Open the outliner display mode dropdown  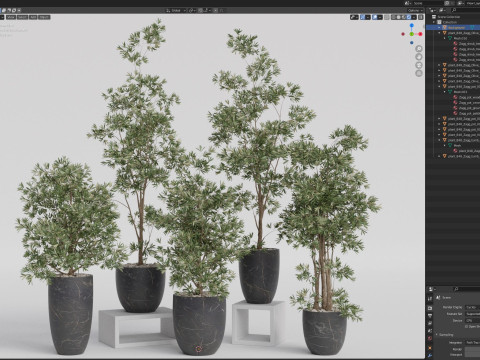432,10
